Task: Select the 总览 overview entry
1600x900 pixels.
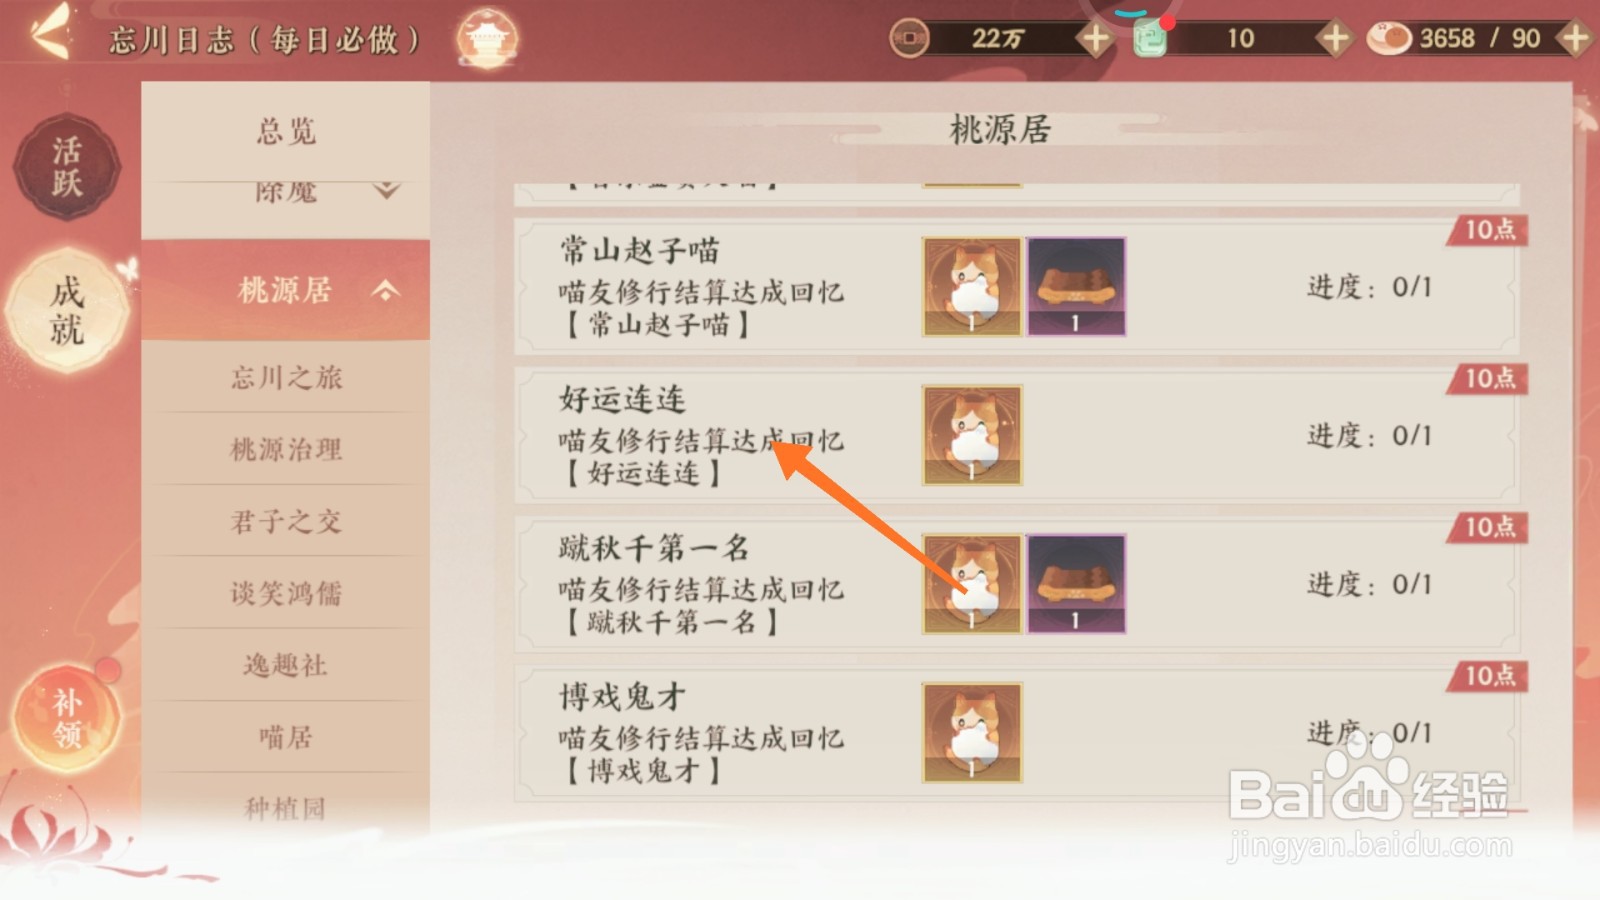Action: (x=286, y=131)
